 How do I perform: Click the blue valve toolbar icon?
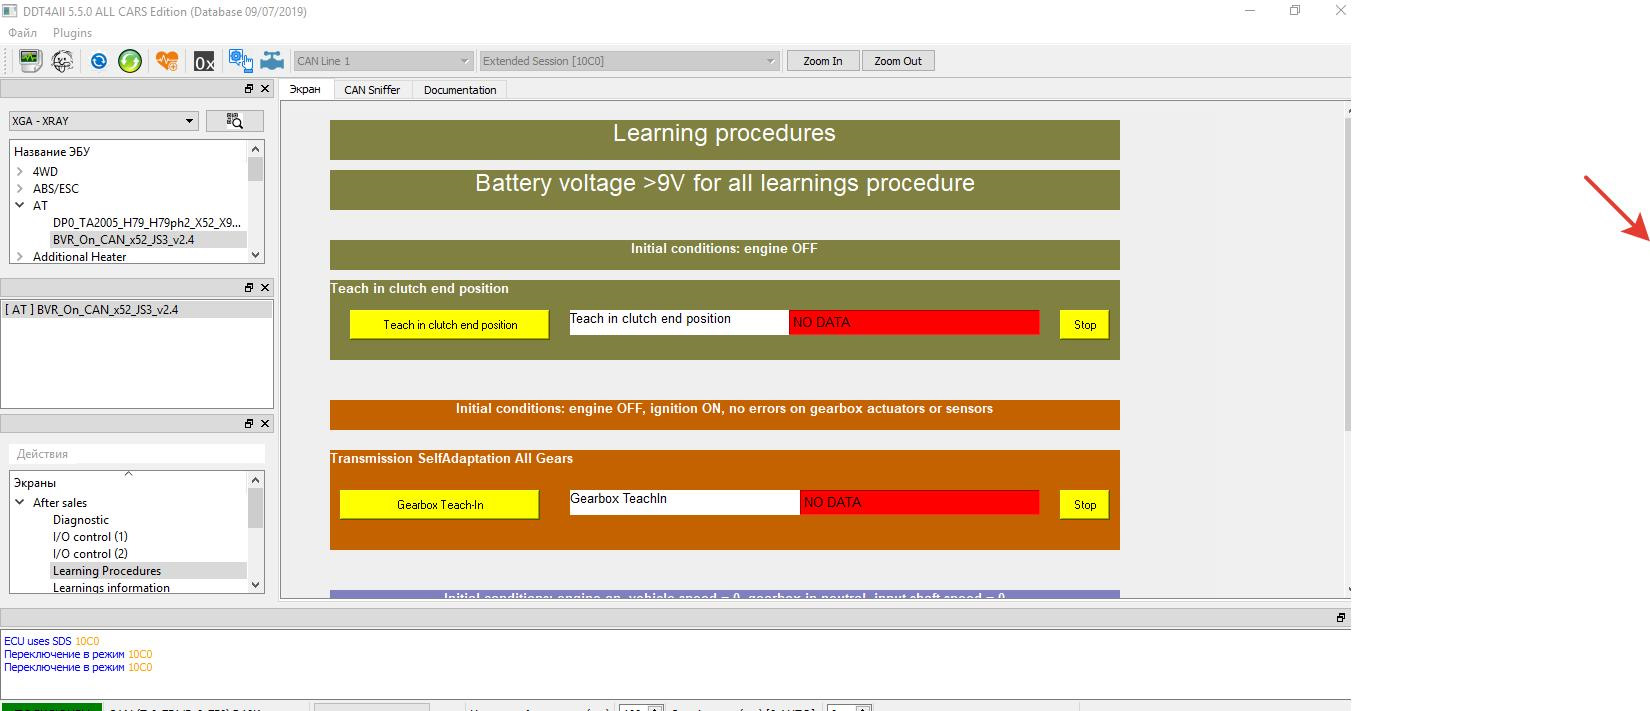[272, 61]
